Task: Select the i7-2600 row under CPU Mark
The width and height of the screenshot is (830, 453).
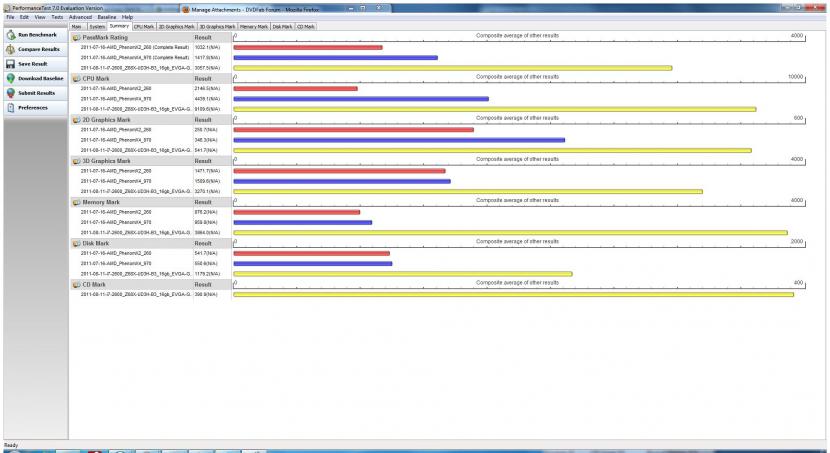Action: click(136, 109)
